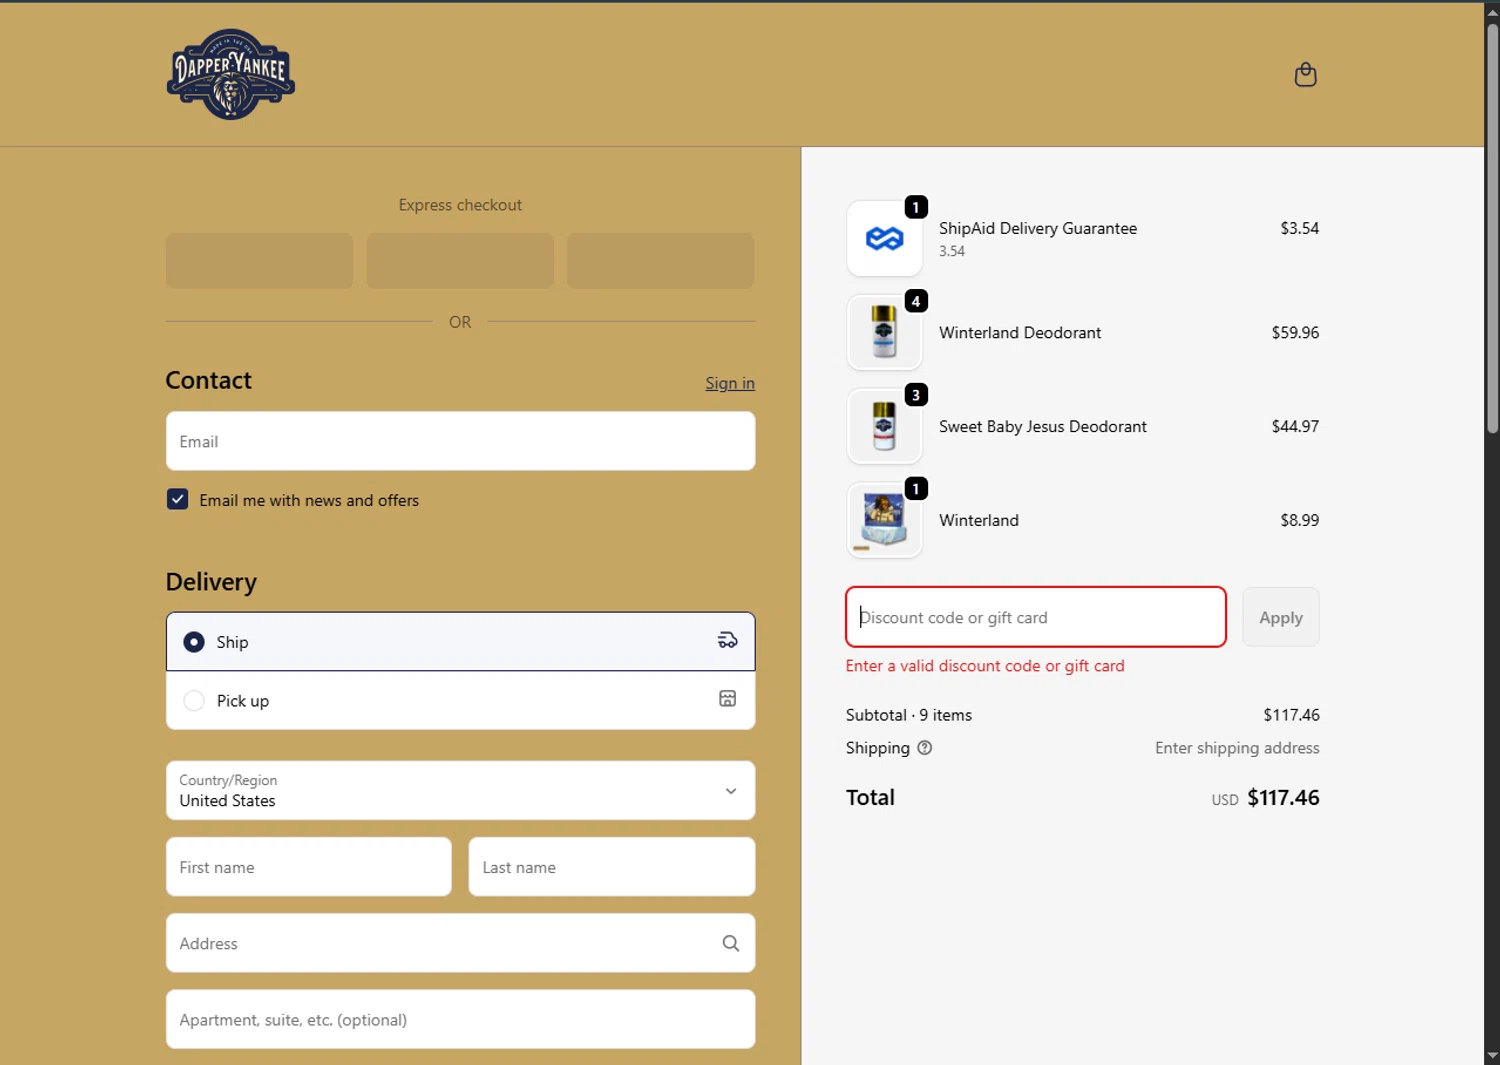The image size is (1500, 1065).
Task: Click the invalid discount code error message
Action: (985, 666)
